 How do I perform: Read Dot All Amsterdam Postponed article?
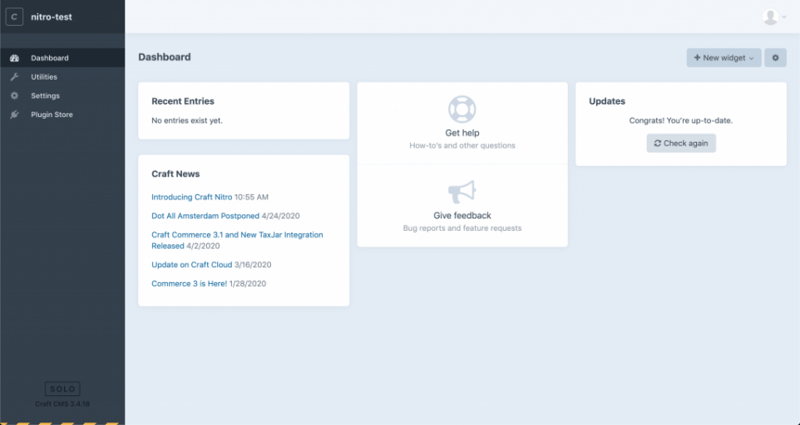(x=205, y=215)
